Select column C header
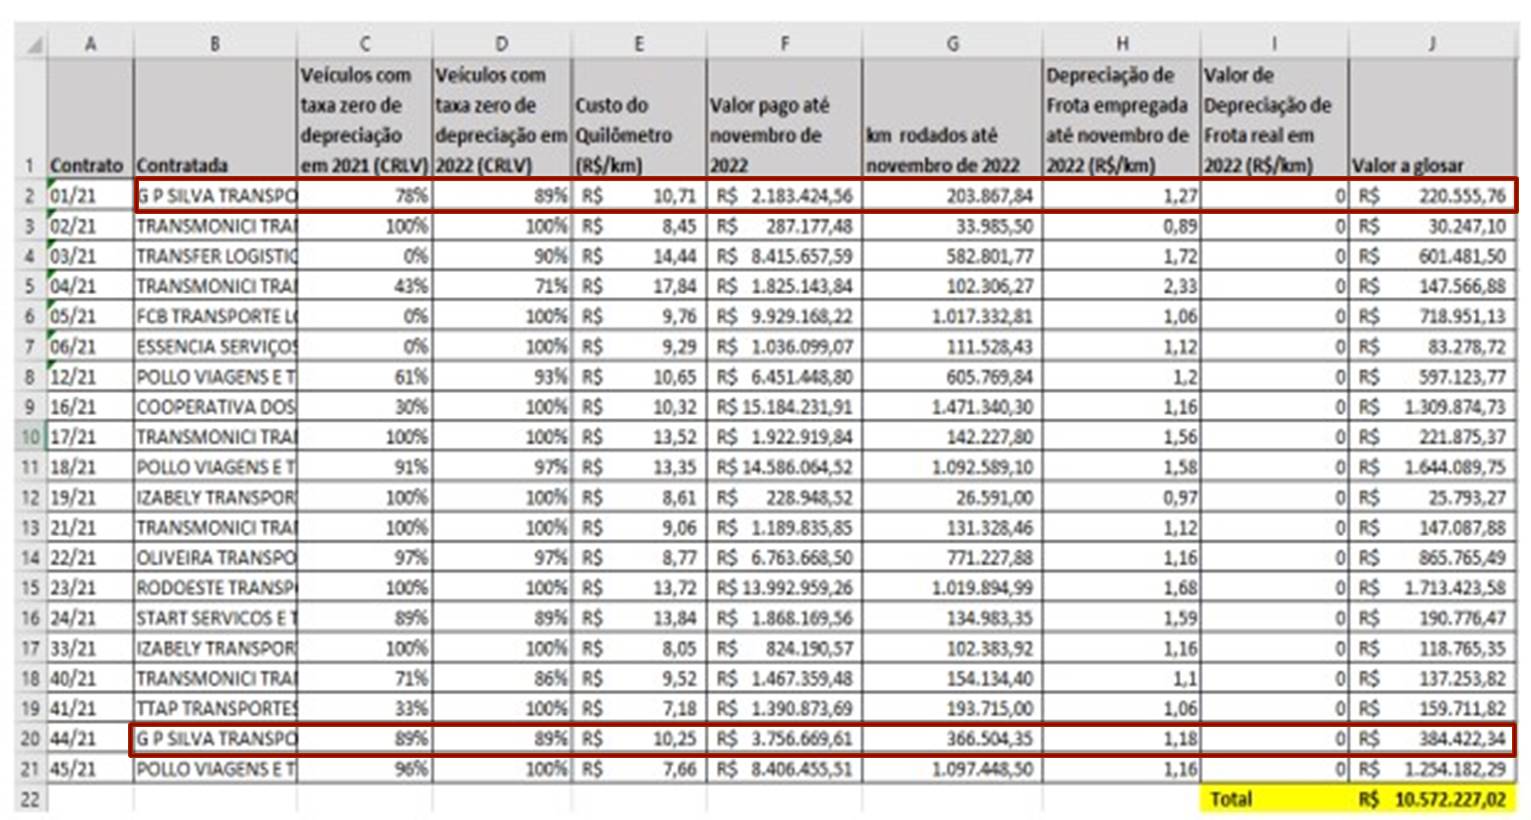This screenshot has width=1531, height=820. click(365, 45)
